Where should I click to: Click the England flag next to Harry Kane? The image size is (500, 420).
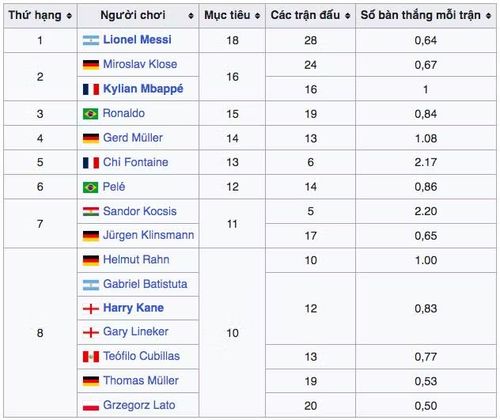pos(91,309)
